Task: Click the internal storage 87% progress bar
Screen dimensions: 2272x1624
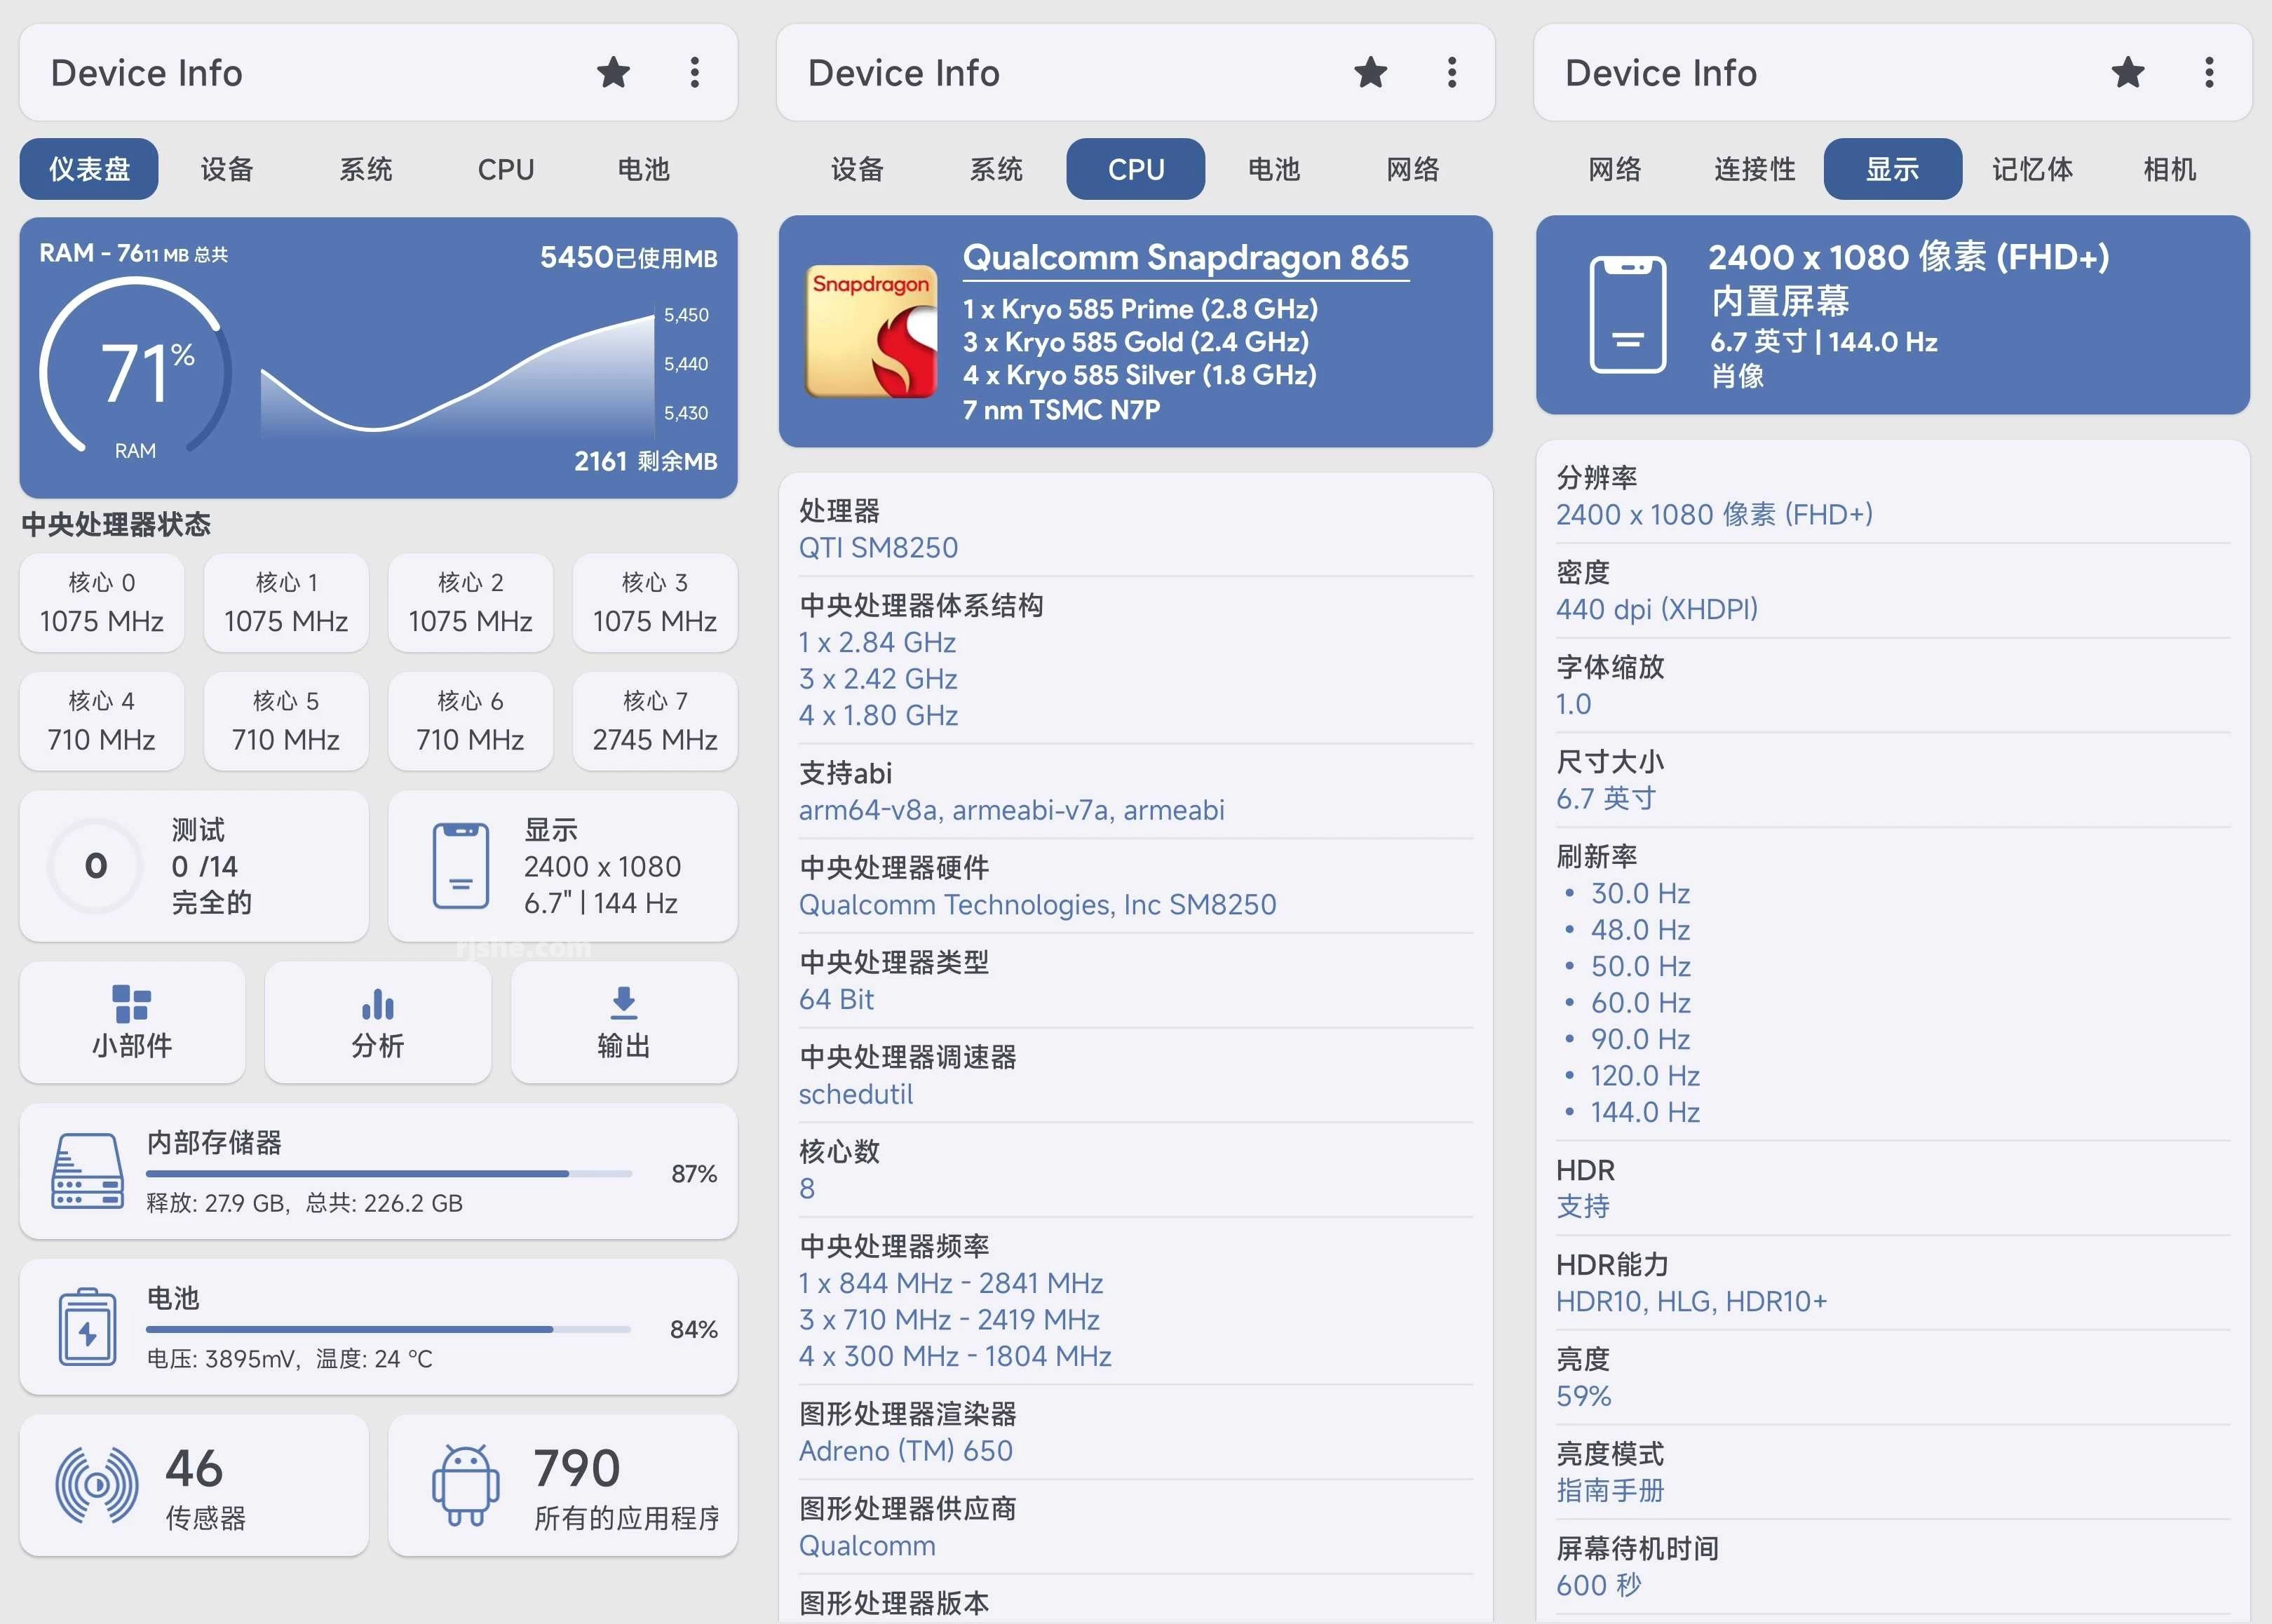Action: (389, 1174)
